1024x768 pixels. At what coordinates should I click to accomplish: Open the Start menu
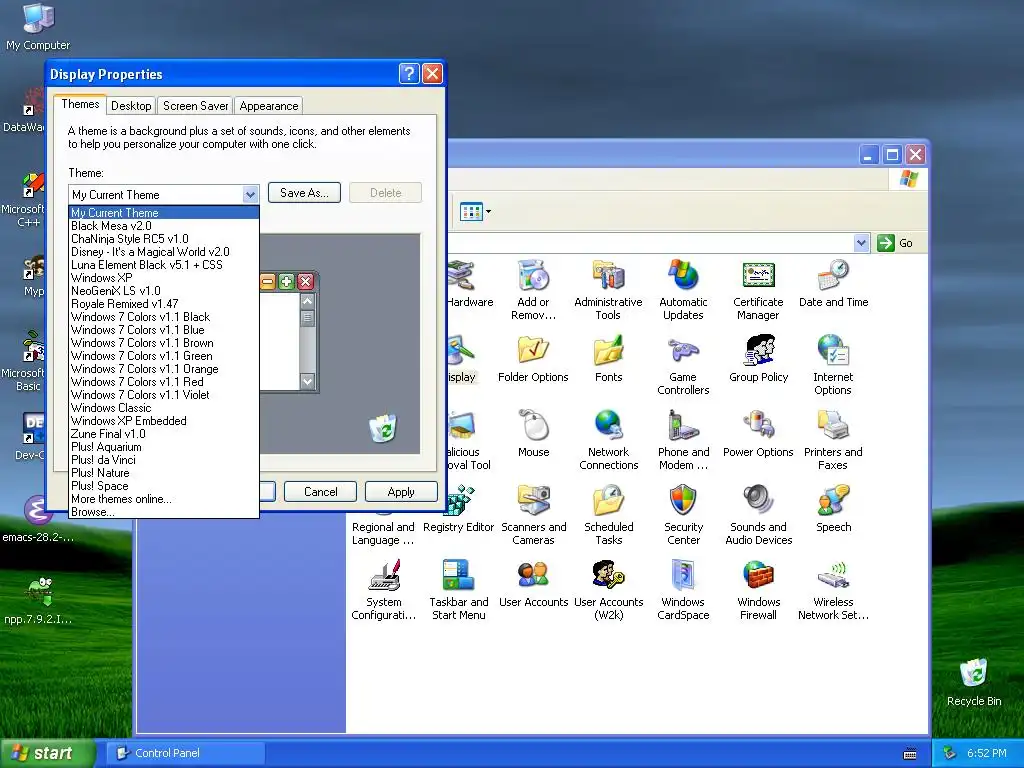coord(46,753)
